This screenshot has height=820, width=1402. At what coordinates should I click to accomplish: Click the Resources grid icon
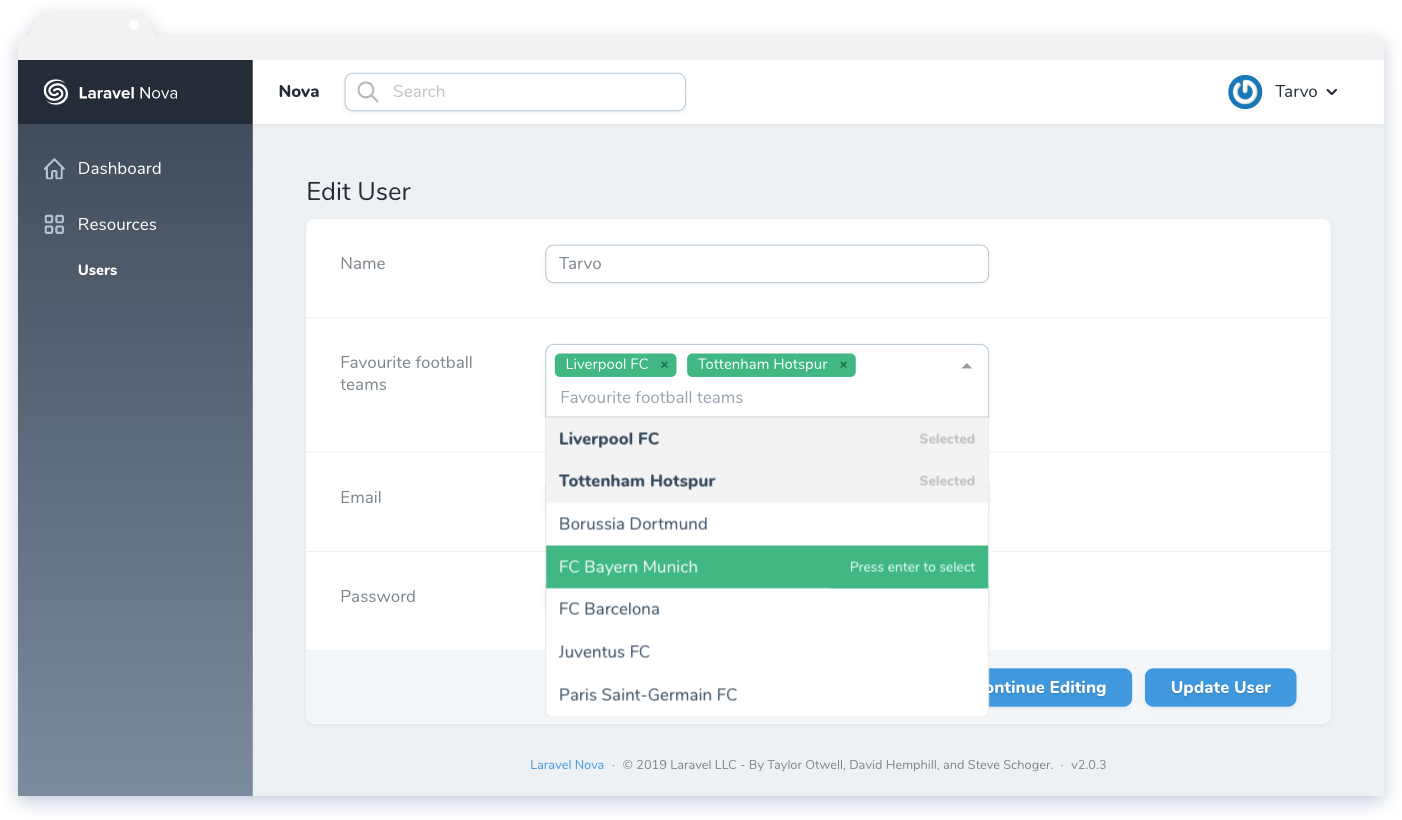[54, 224]
